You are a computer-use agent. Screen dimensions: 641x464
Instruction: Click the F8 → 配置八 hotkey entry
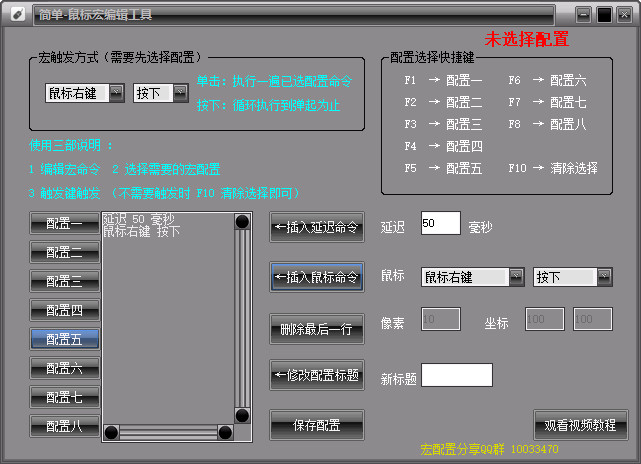tap(547, 124)
